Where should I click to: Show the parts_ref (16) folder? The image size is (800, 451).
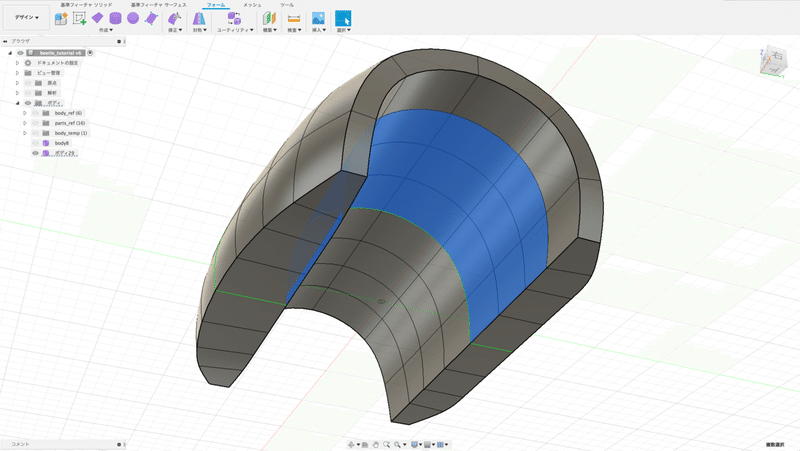pos(35,123)
